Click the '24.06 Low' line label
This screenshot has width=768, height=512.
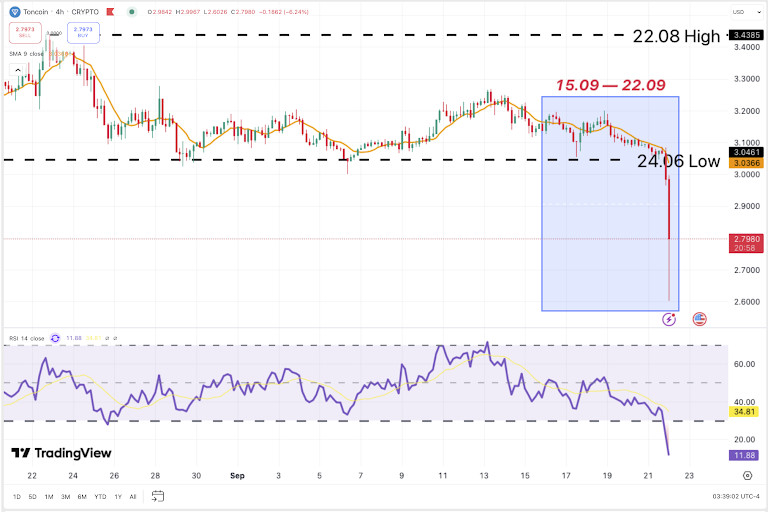pos(679,161)
